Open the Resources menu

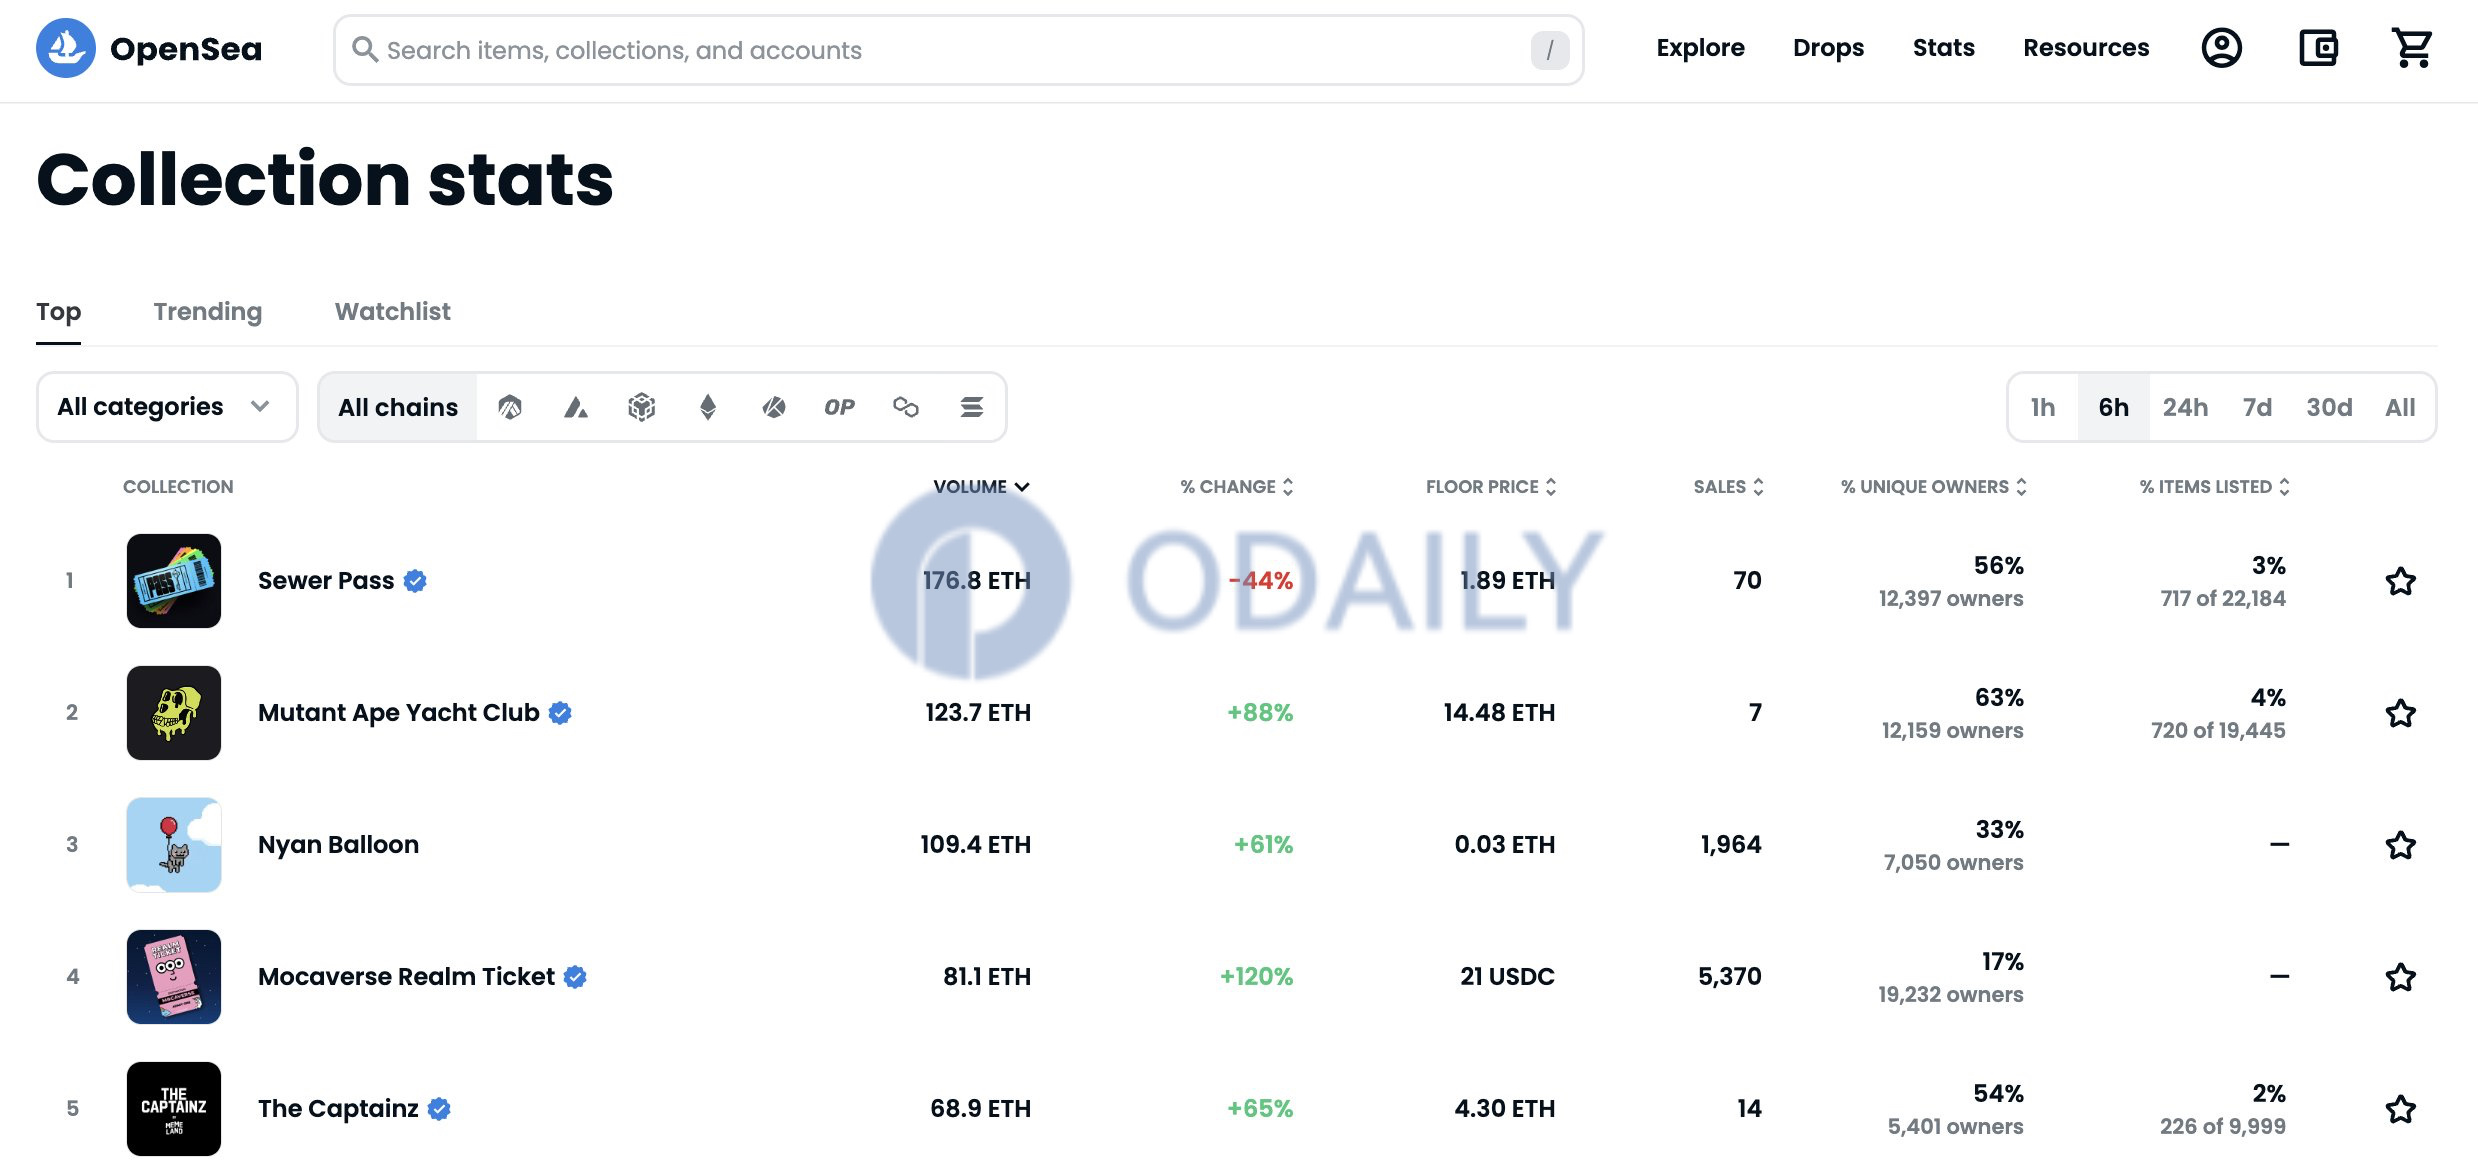2086,48
